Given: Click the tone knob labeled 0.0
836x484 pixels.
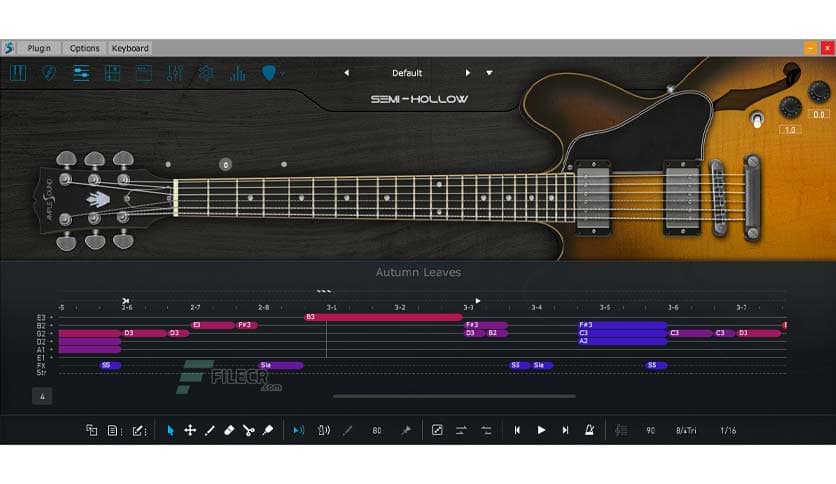Looking at the screenshot, I should (x=819, y=92).
